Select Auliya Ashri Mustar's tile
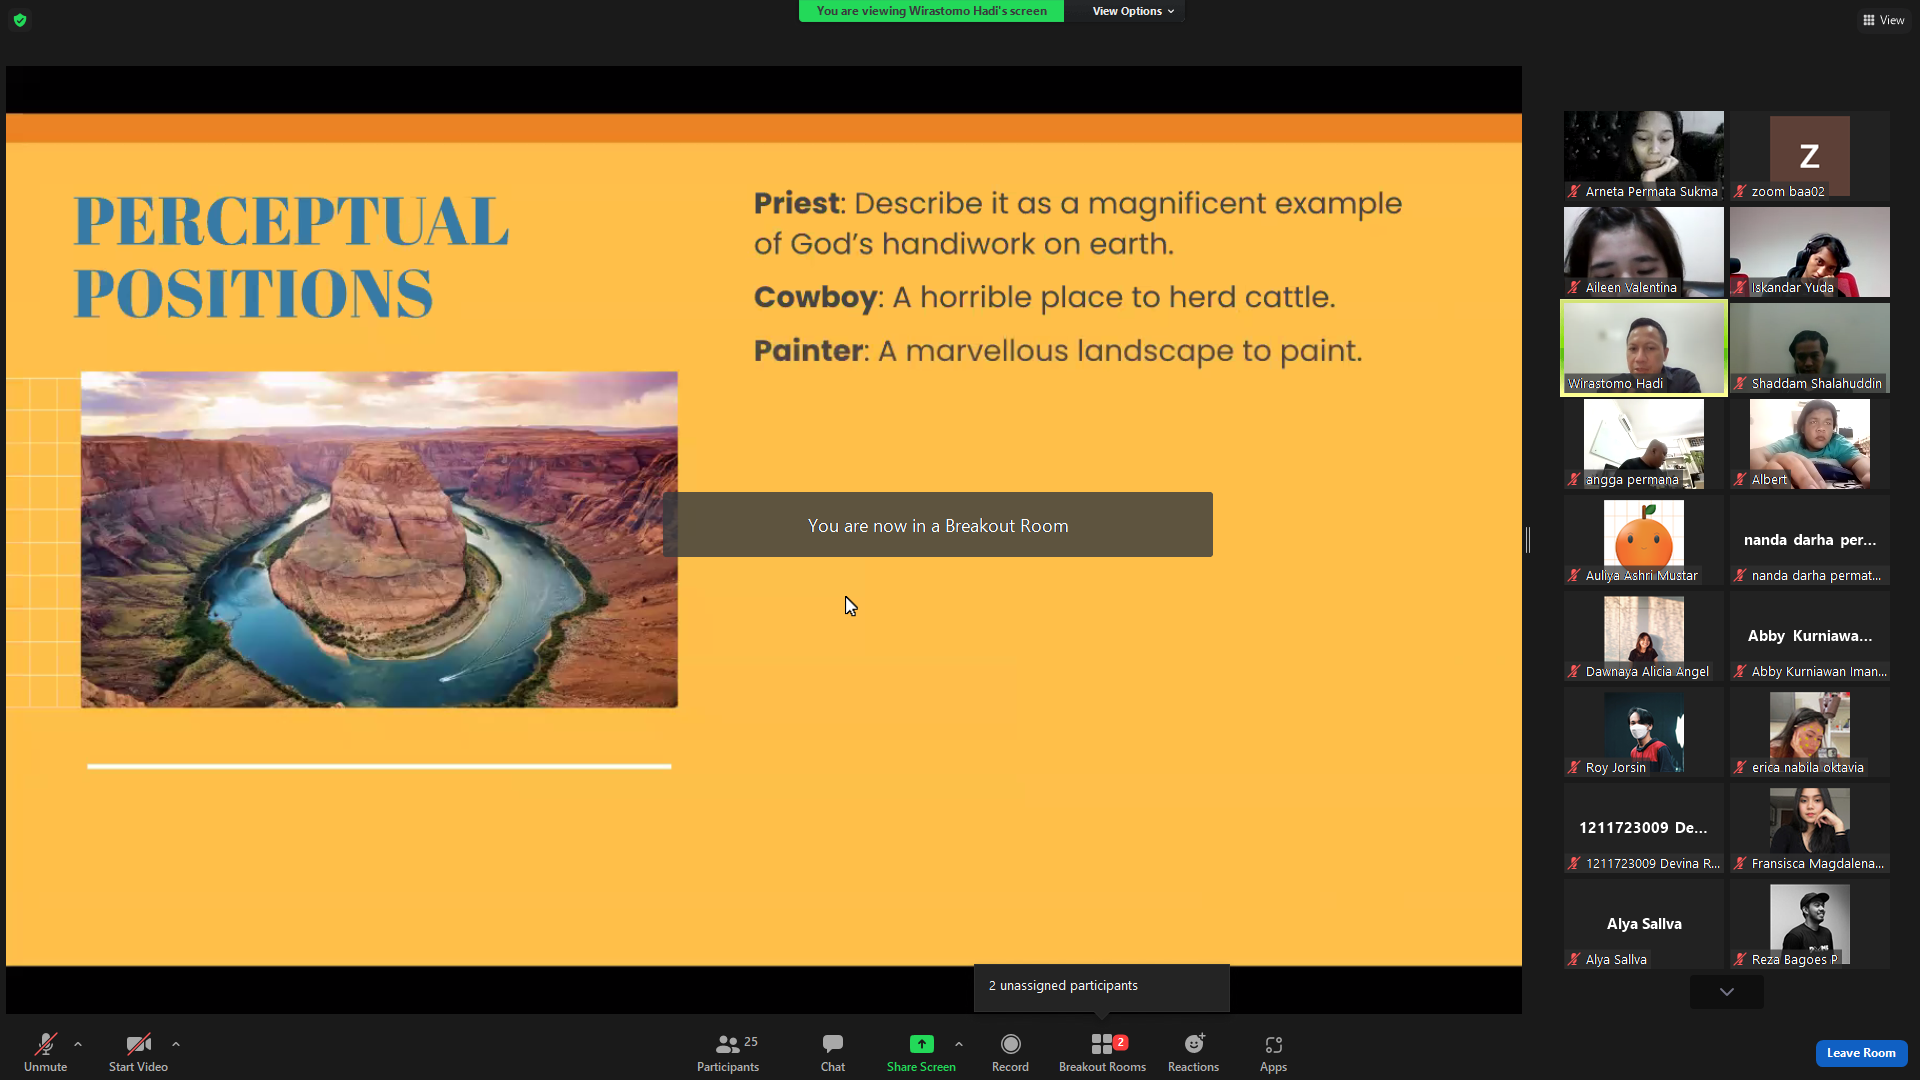This screenshot has height=1080, width=1920. pos(1644,540)
